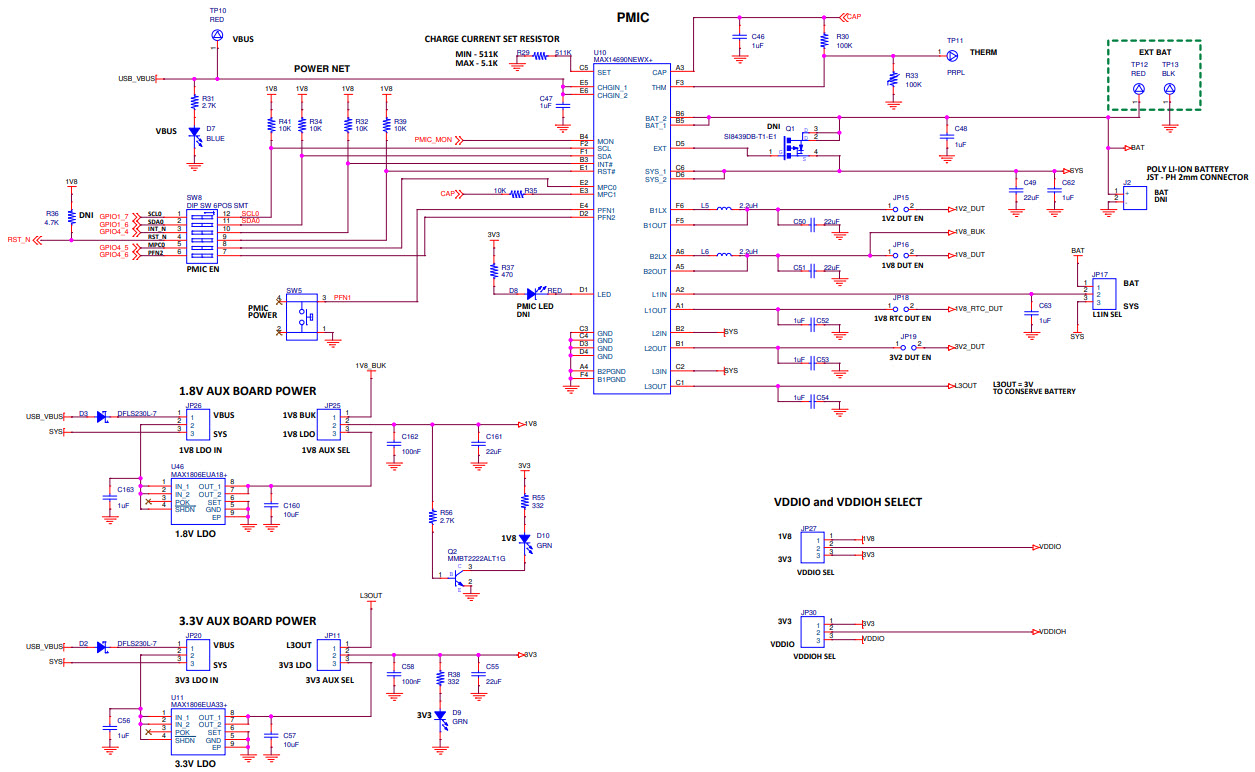Select the PMIC section title
This screenshot has width=1255, height=772.
click(x=634, y=17)
